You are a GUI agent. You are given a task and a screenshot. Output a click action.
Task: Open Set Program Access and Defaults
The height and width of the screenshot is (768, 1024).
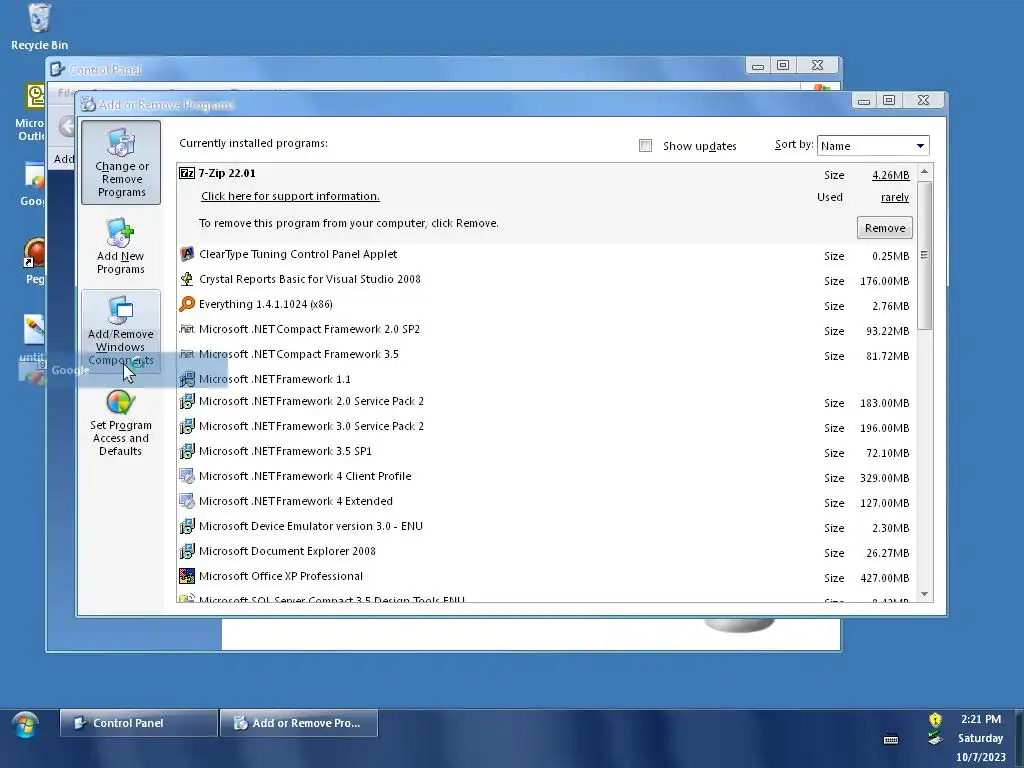click(x=121, y=423)
